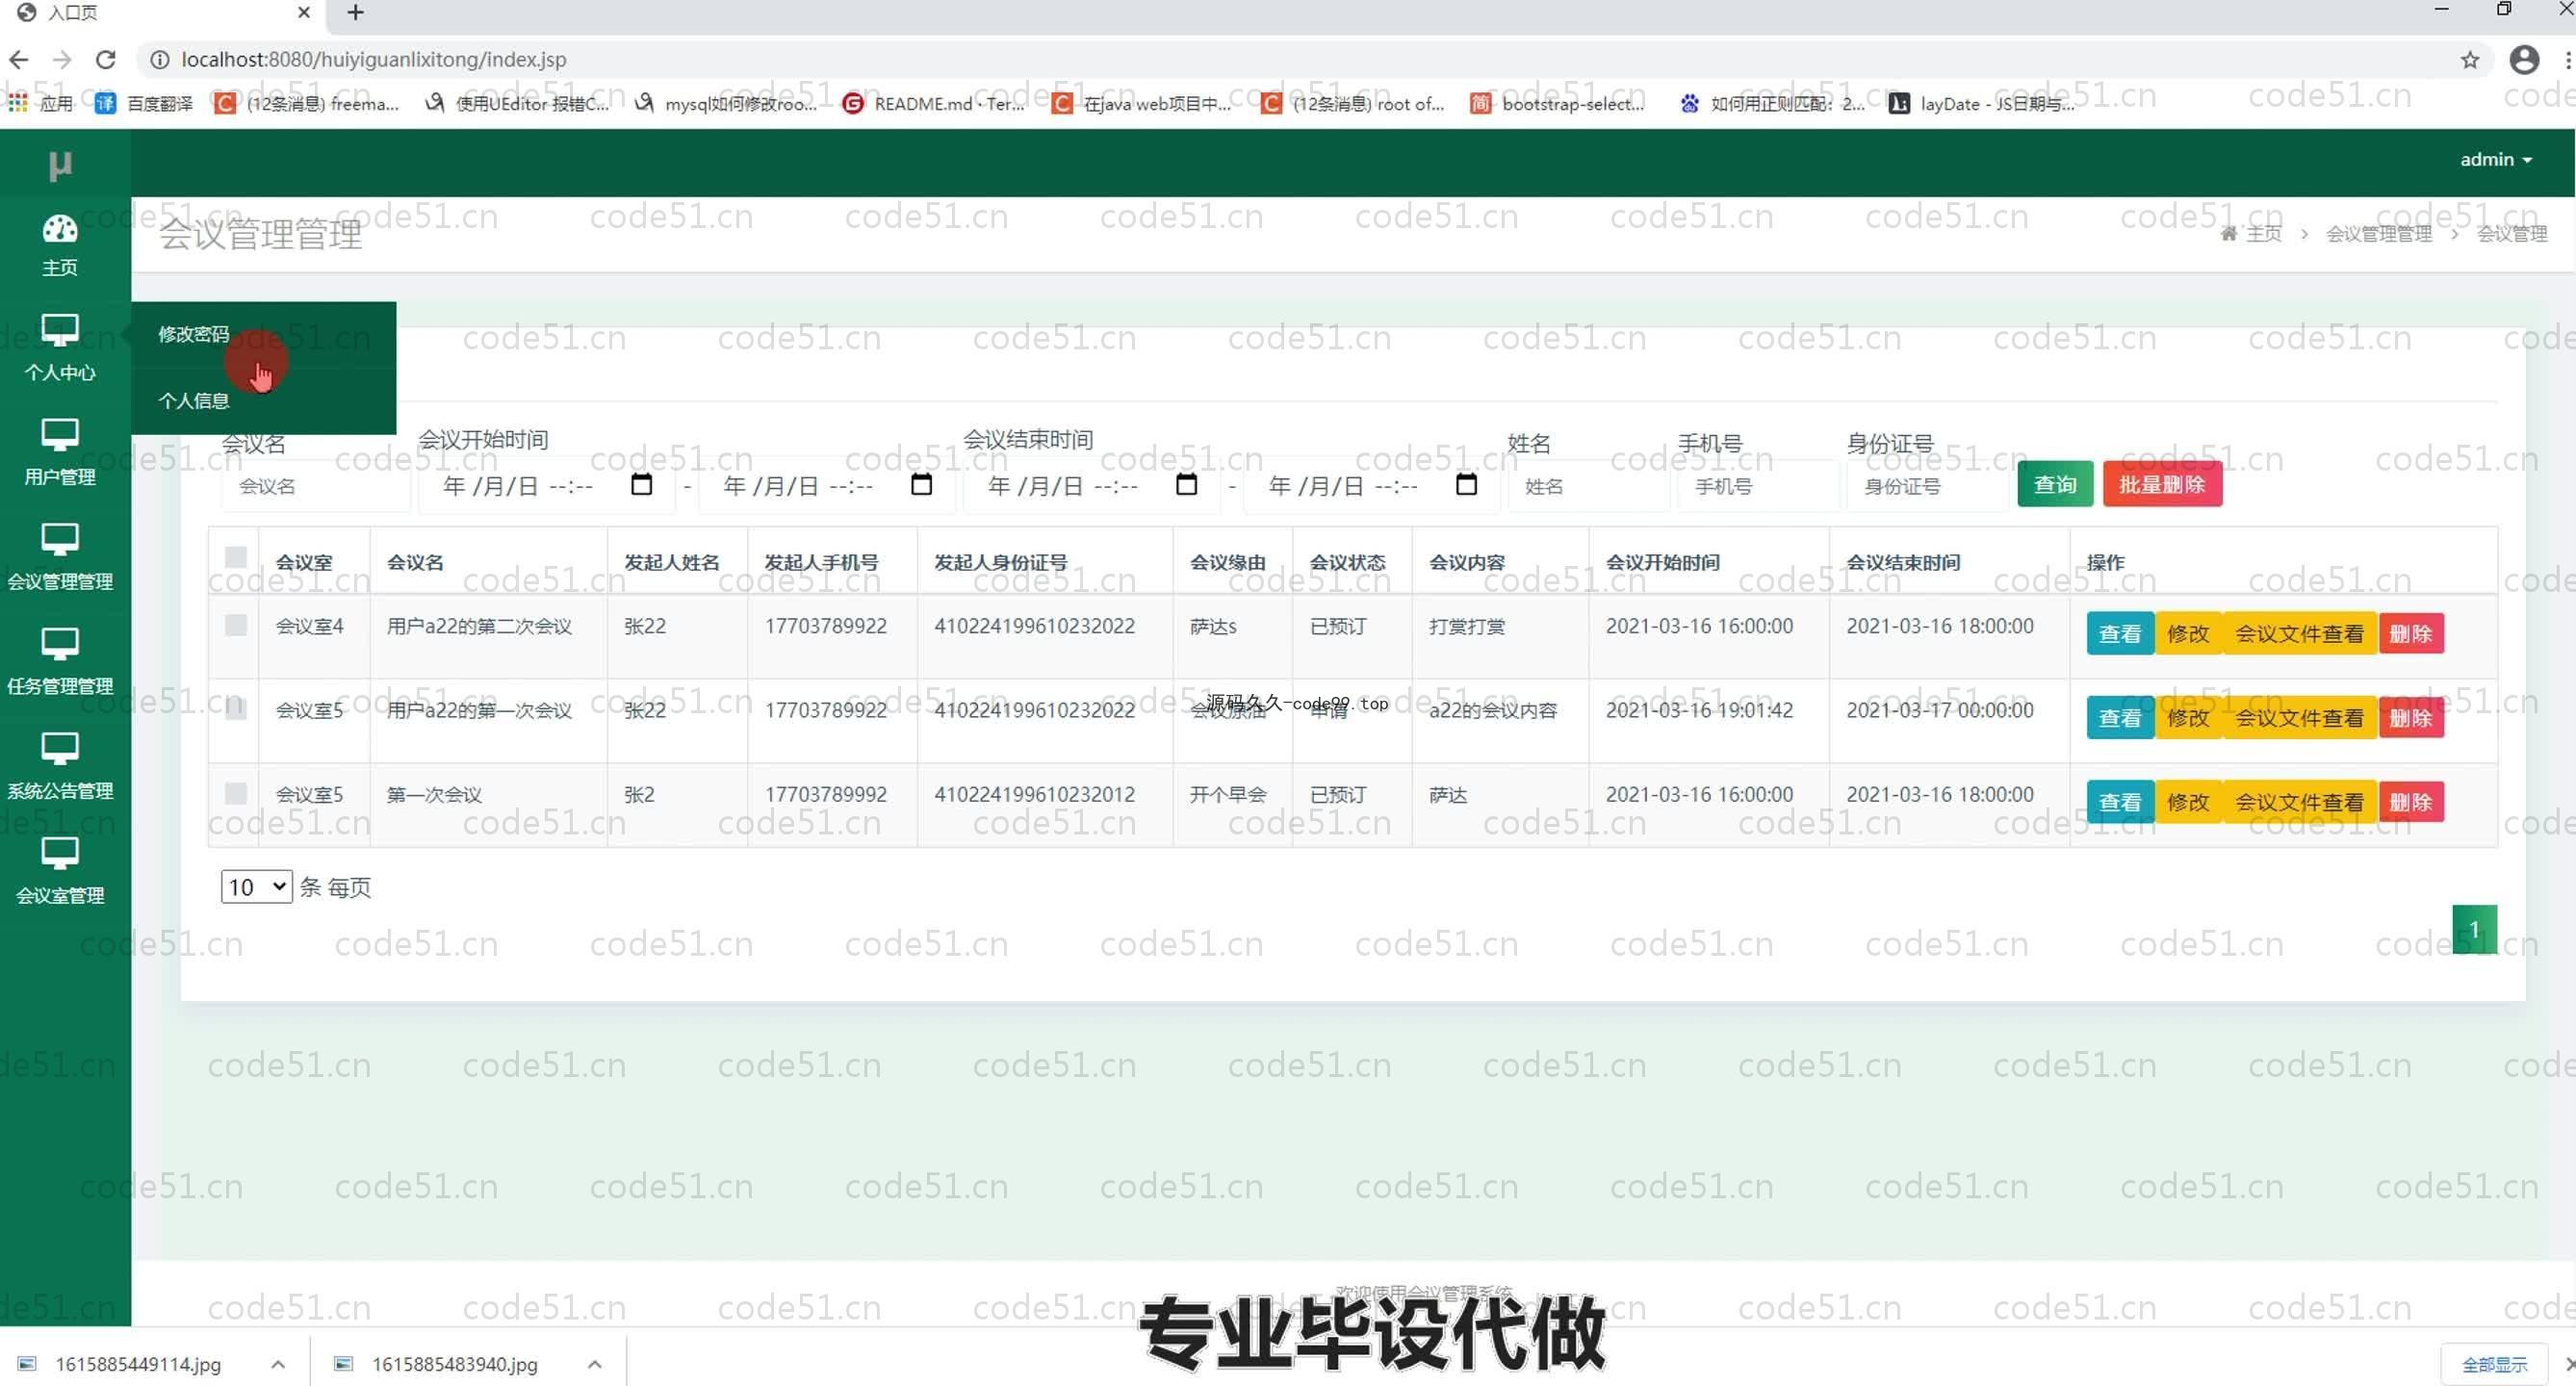Open 系统公告管理 sidebar icon

click(59, 749)
